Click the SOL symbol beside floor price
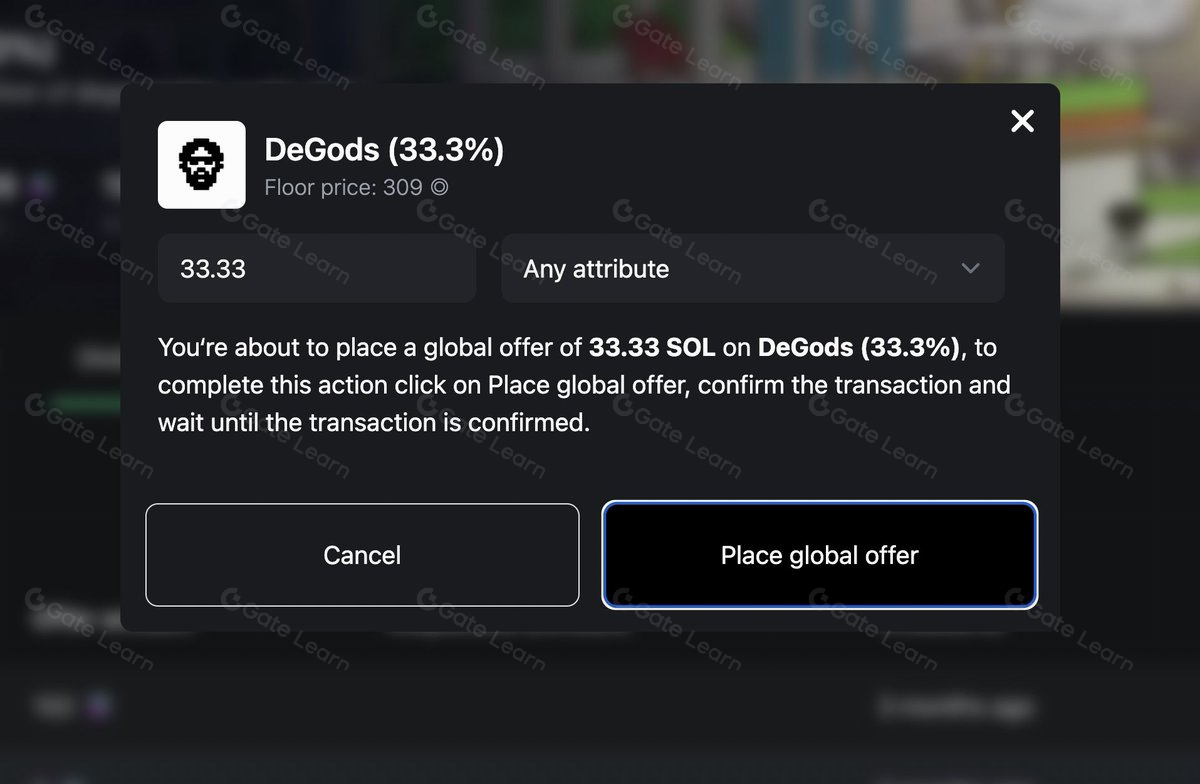The width and height of the screenshot is (1200, 784). pos(440,187)
